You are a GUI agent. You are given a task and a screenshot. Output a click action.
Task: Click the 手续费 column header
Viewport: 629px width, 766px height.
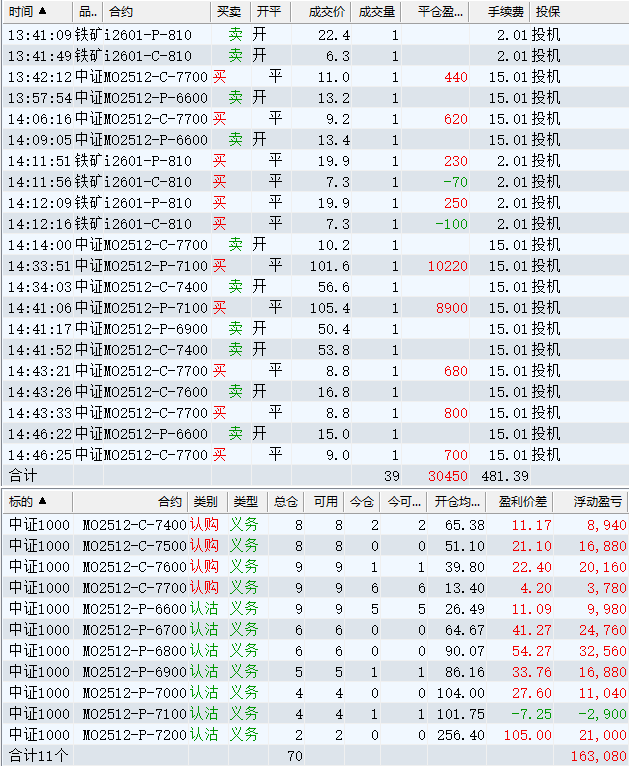click(x=500, y=11)
